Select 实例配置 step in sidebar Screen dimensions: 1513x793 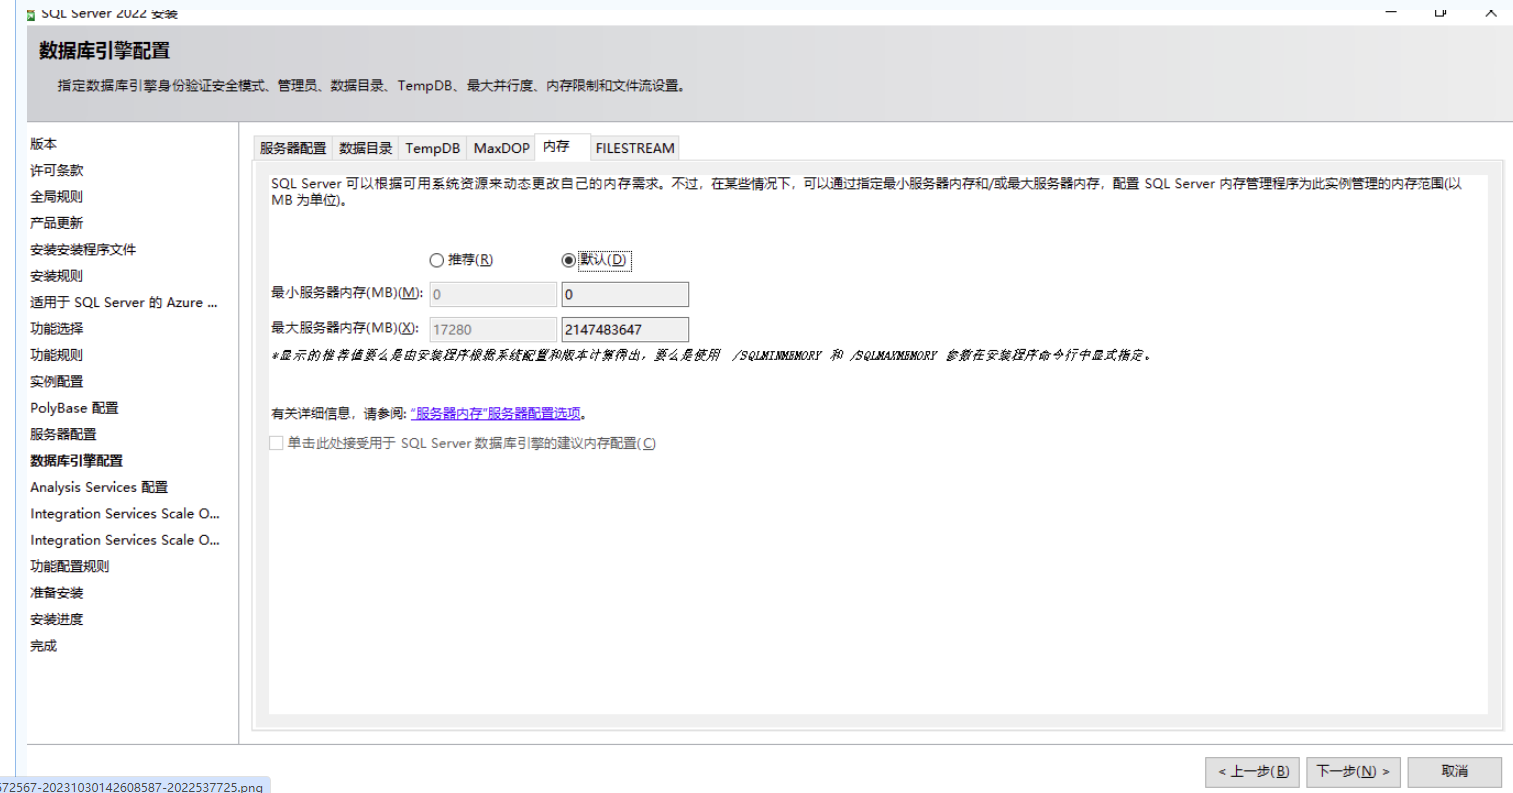(x=57, y=381)
